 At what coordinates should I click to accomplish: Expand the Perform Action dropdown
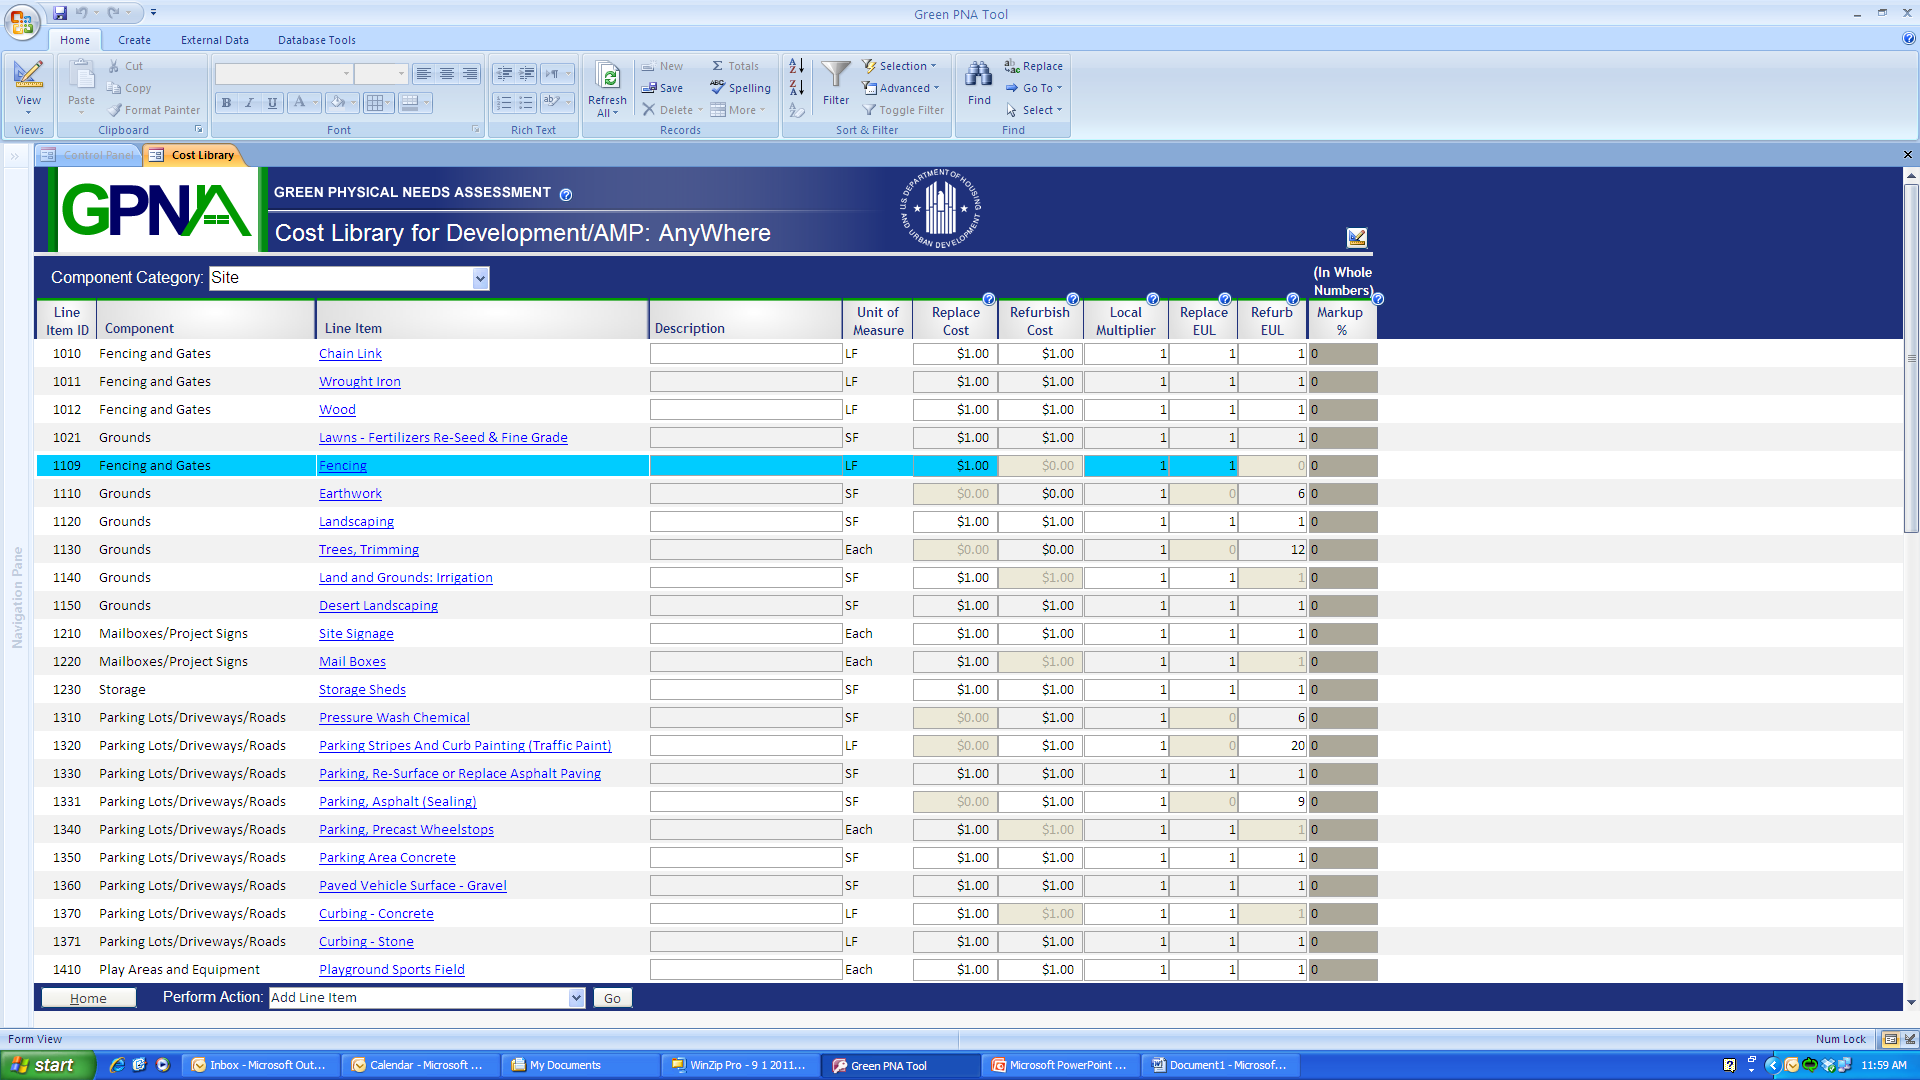pyautogui.click(x=577, y=998)
